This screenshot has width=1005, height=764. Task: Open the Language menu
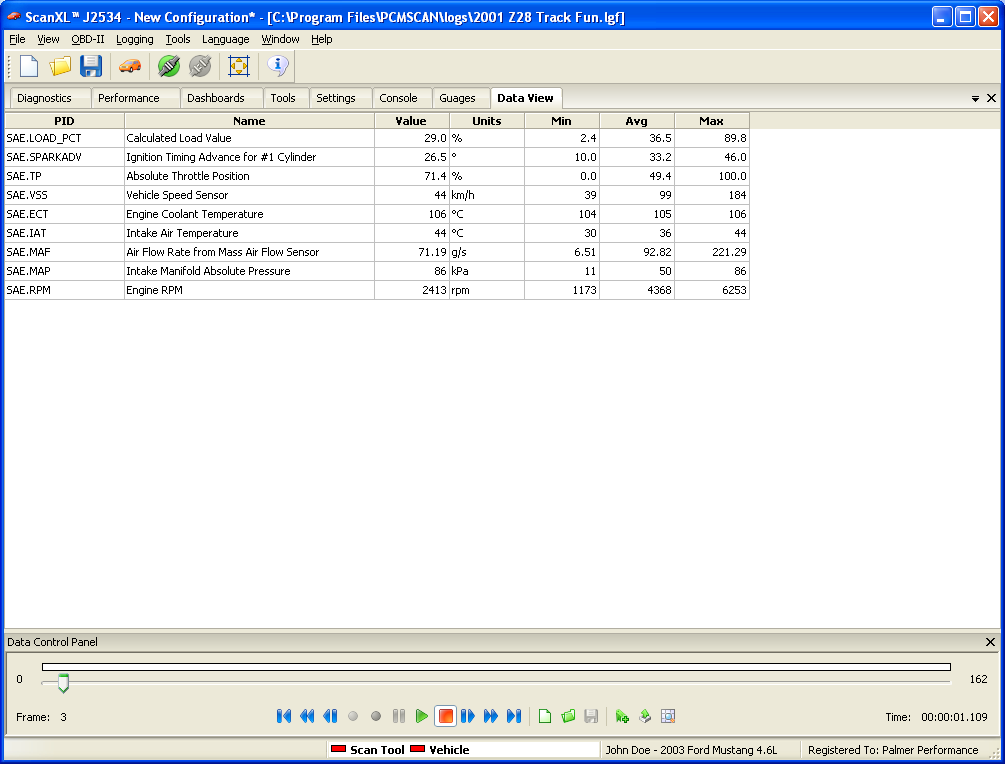click(x=226, y=39)
